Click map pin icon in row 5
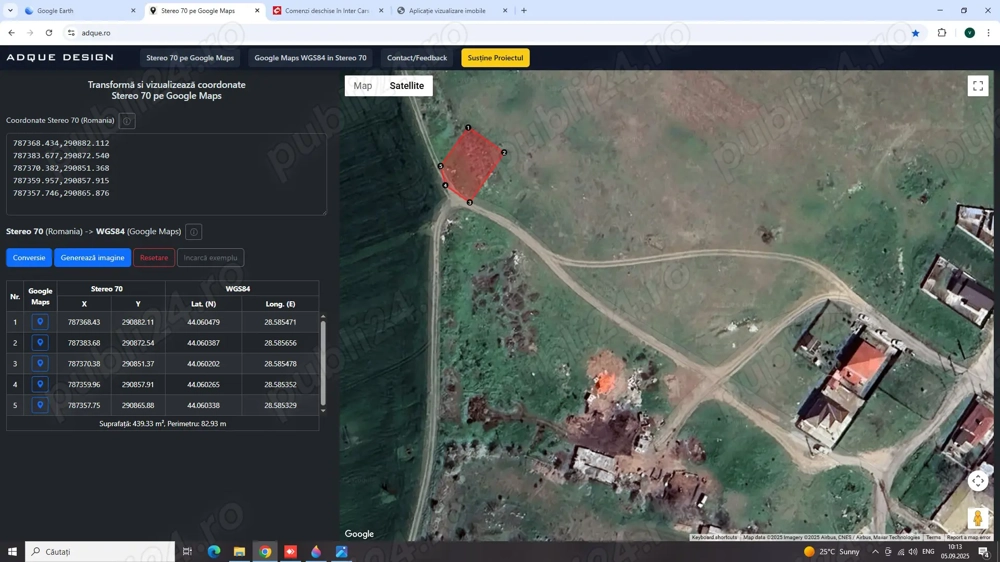Viewport: 1000px width, 562px height. point(40,405)
